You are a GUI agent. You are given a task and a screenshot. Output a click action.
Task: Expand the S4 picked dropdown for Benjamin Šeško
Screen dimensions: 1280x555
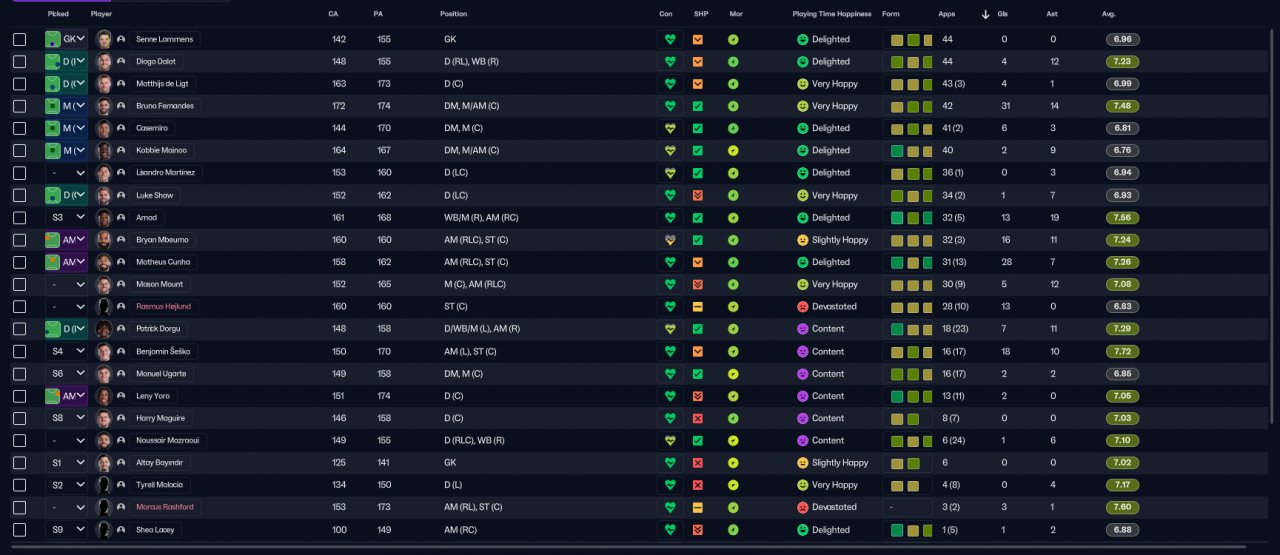pyautogui.click(x=67, y=352)
